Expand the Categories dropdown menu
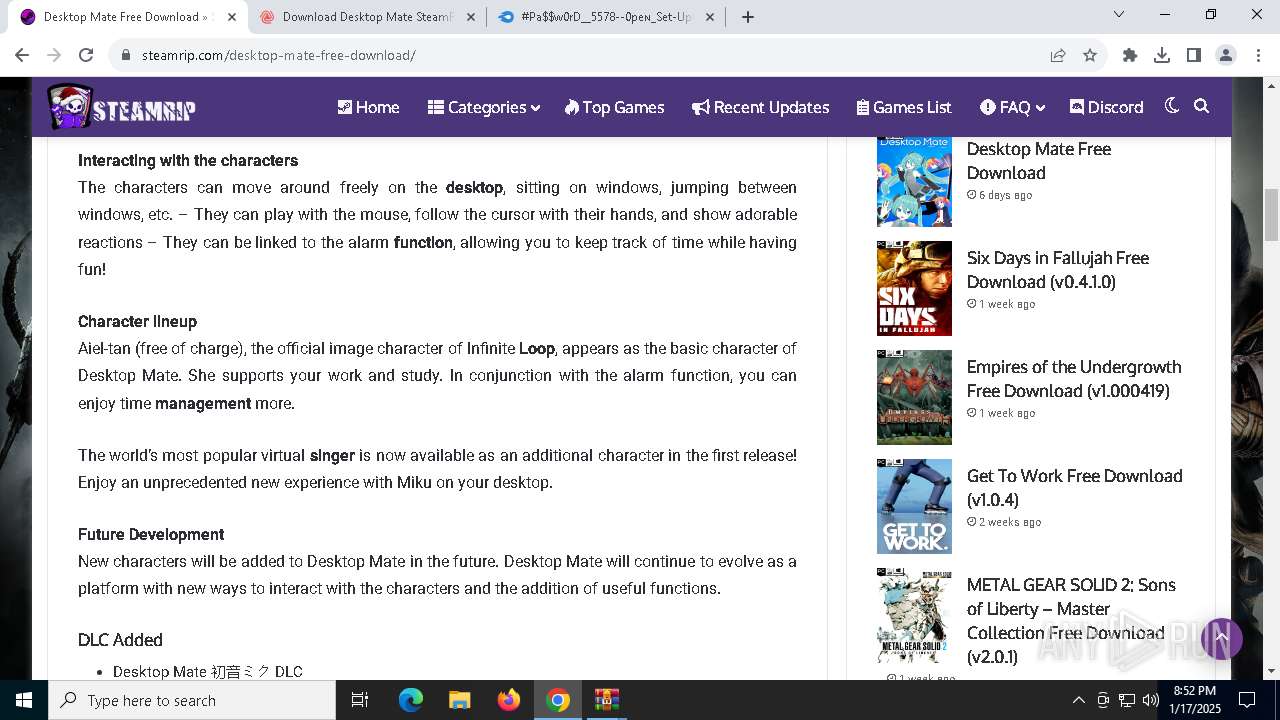Viewport: 1280px width, 720px height. tap(484, 107)
